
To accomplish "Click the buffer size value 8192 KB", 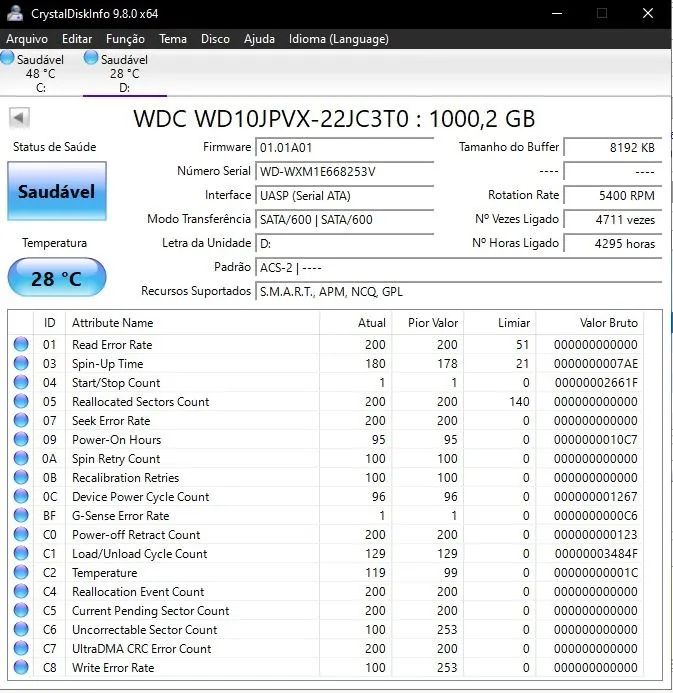I will pos(613,147).
